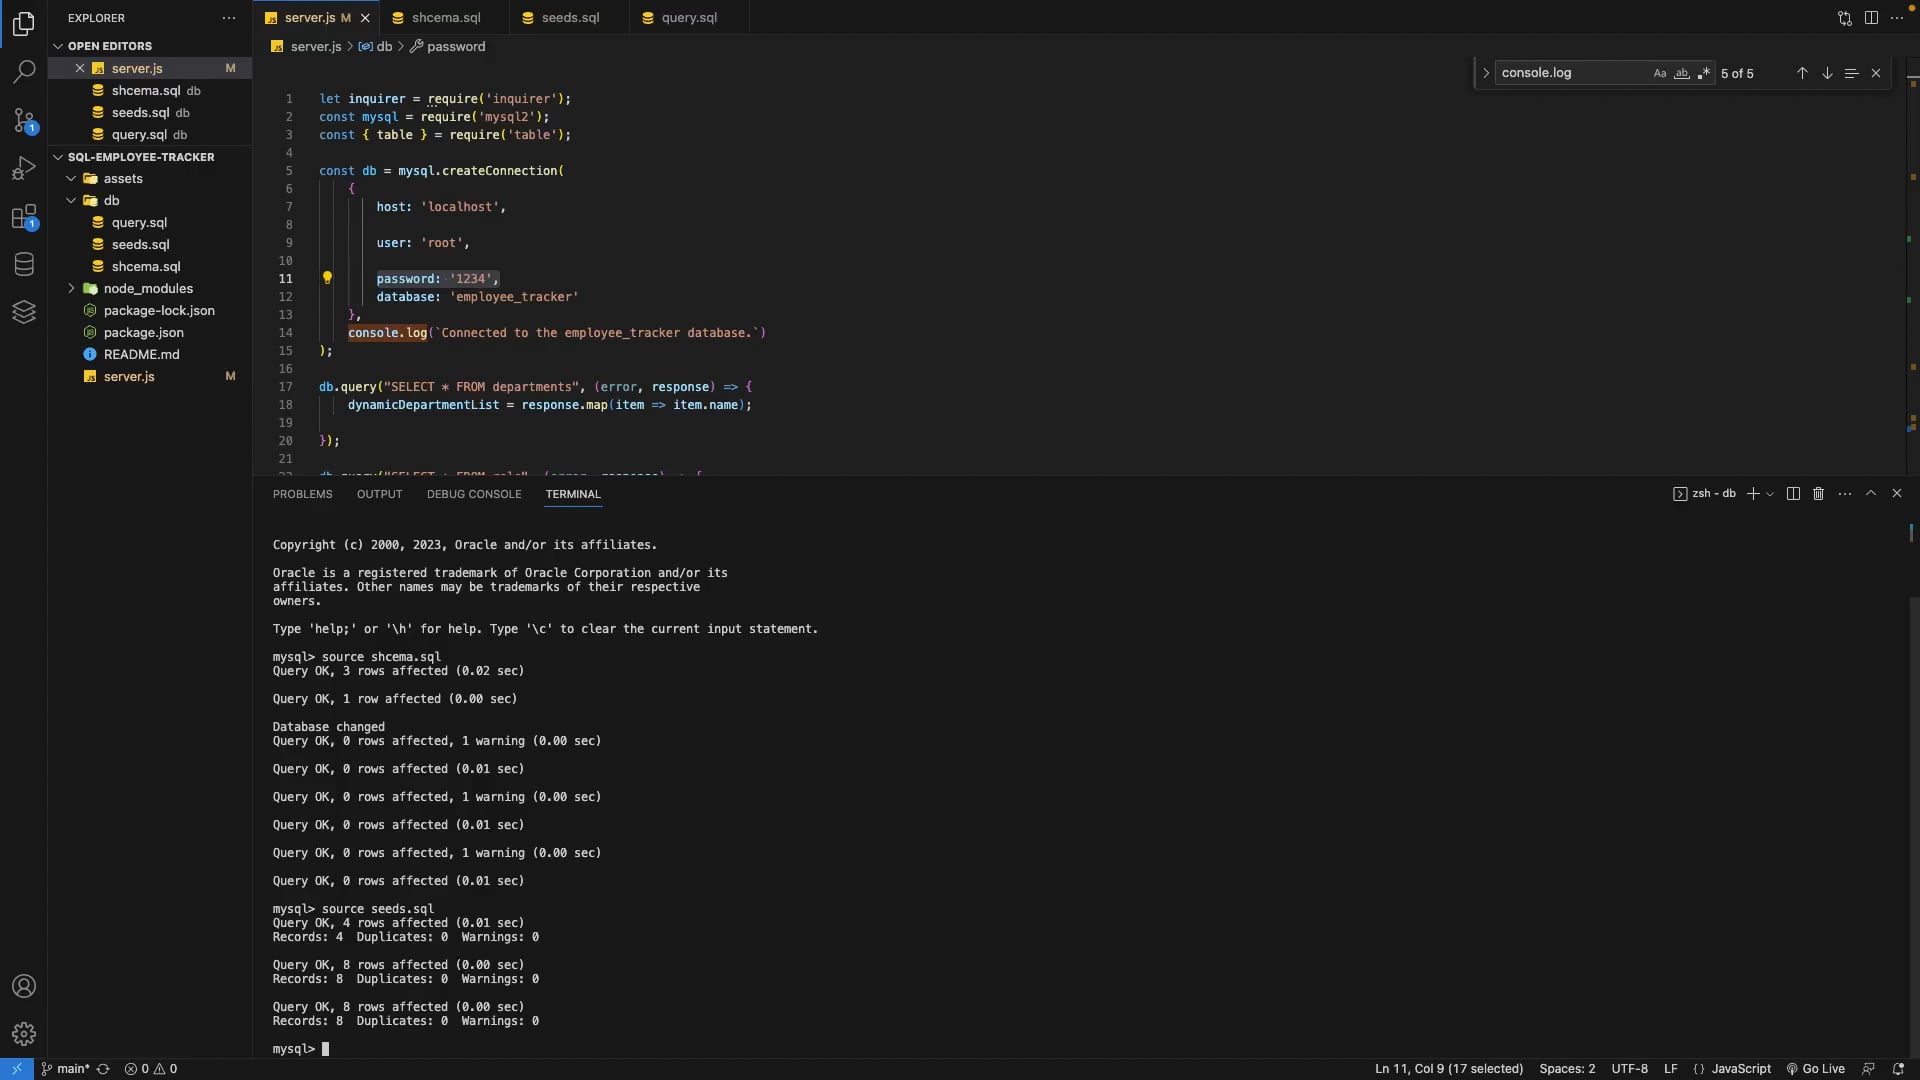Screen dimensions: 1920x1080
Task: Switch to the seeds.sql editor tab
Action: click(570, 17)
